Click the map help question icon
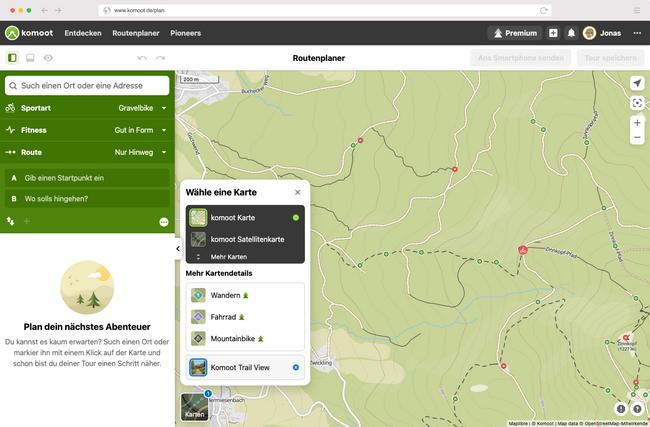The image size is (650, 427). point(637,409)
